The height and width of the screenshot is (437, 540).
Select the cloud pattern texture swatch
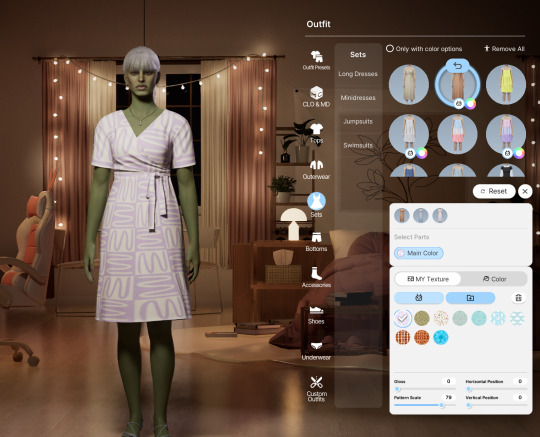point(517,319)
